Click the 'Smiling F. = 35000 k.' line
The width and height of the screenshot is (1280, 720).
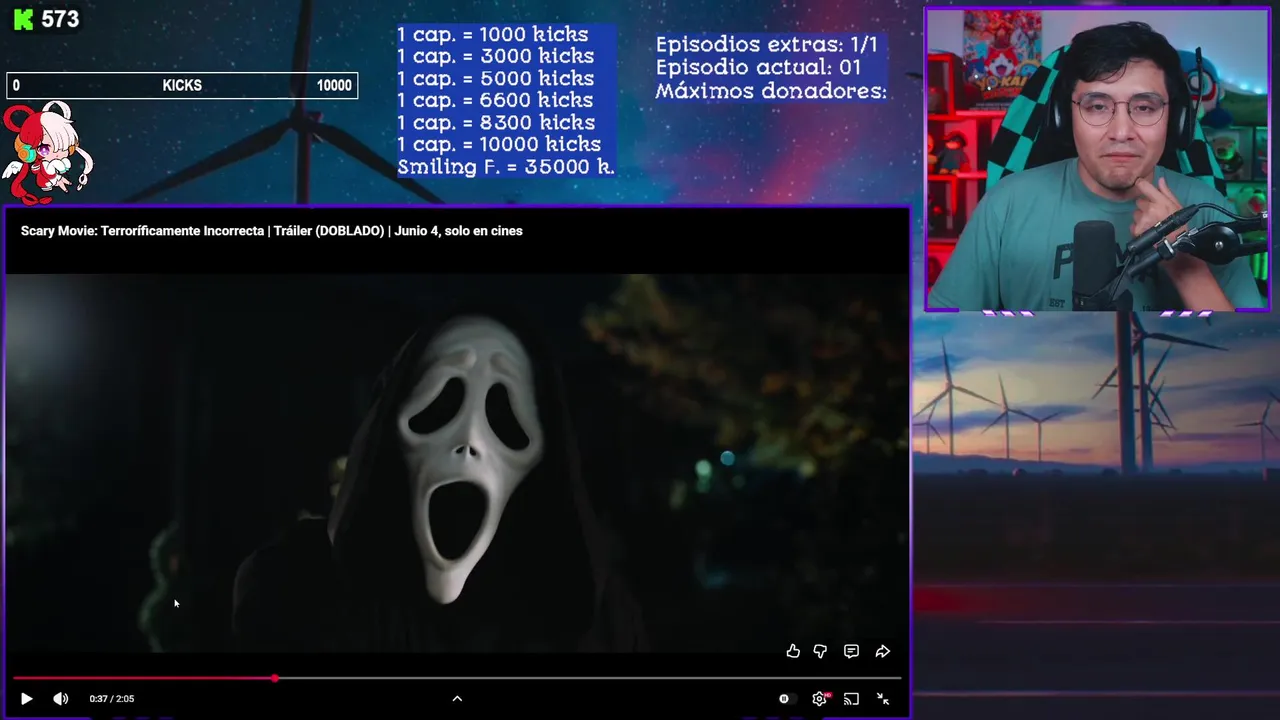[506, 167]
